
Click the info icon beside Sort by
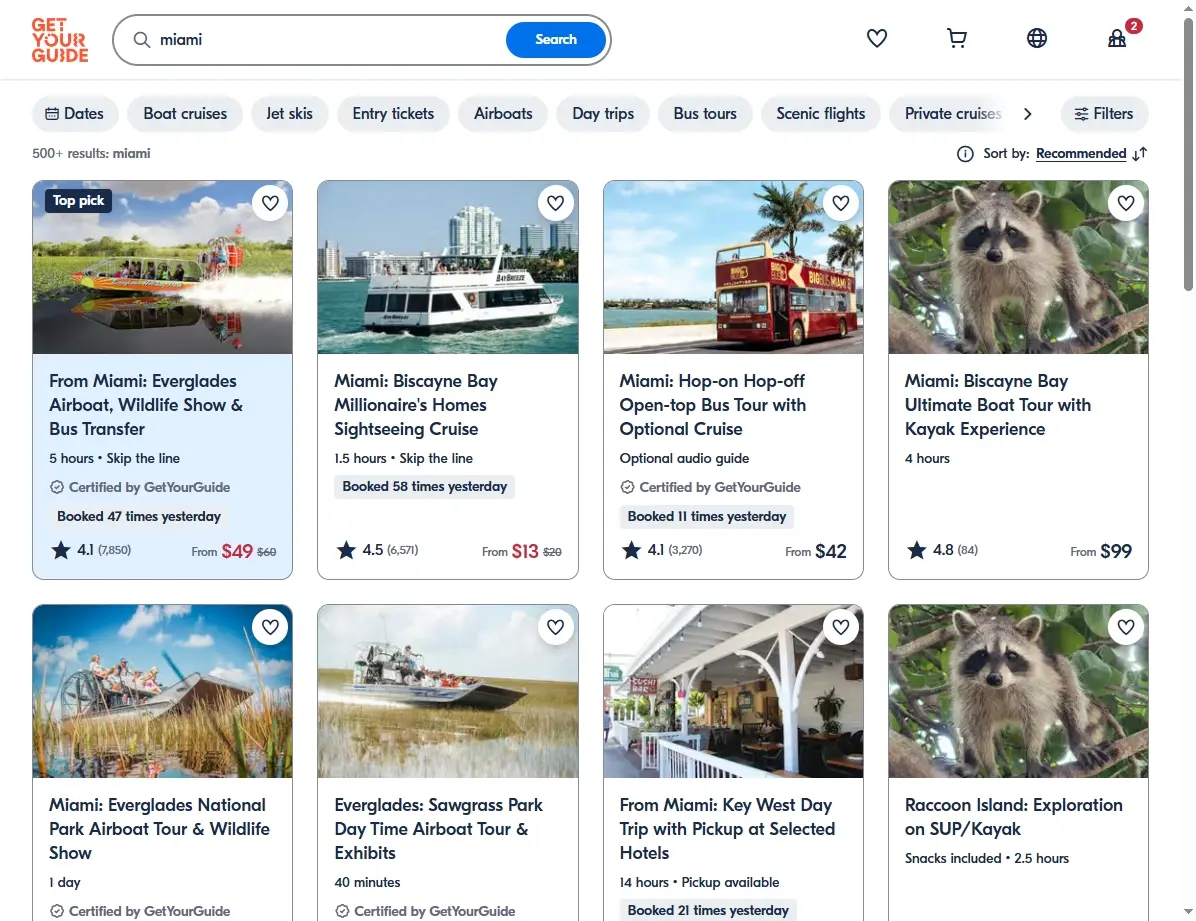pyautogui.click(x=965, y=154)
